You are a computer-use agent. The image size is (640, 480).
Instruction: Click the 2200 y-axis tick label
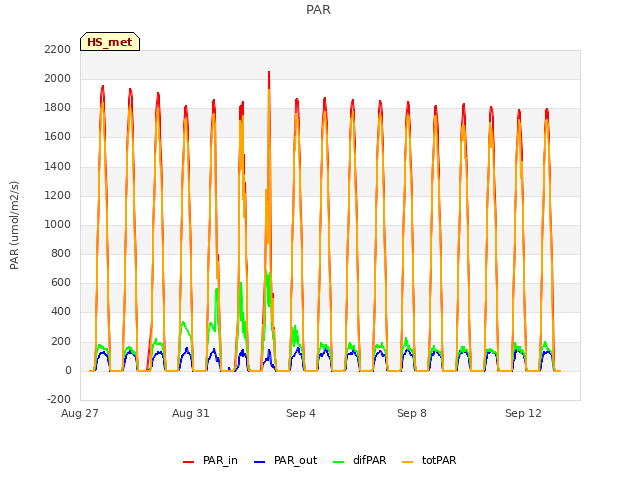coord(58,49)
